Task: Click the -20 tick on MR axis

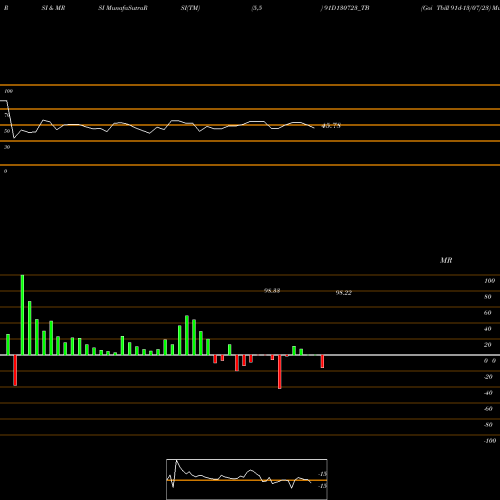Action: tap(488, 377)
